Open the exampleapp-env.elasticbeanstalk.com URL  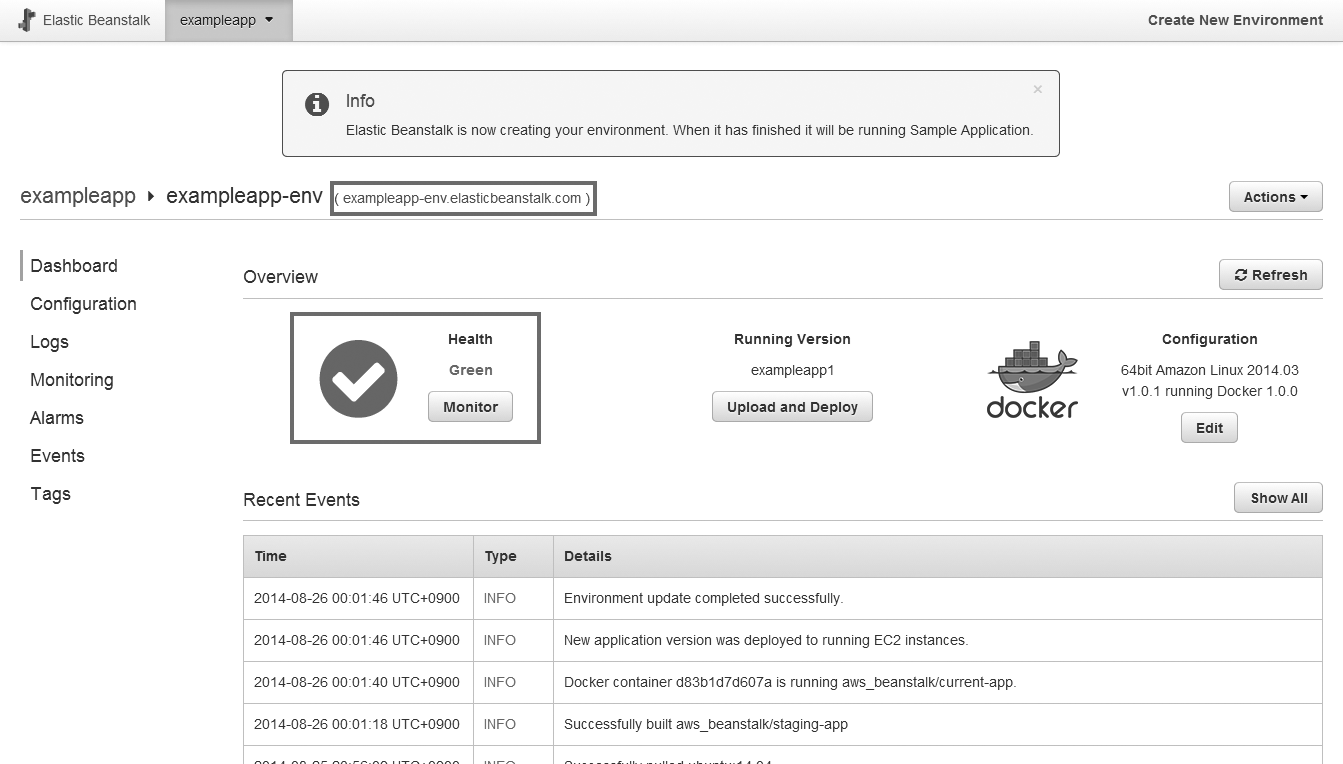(462, 198)
